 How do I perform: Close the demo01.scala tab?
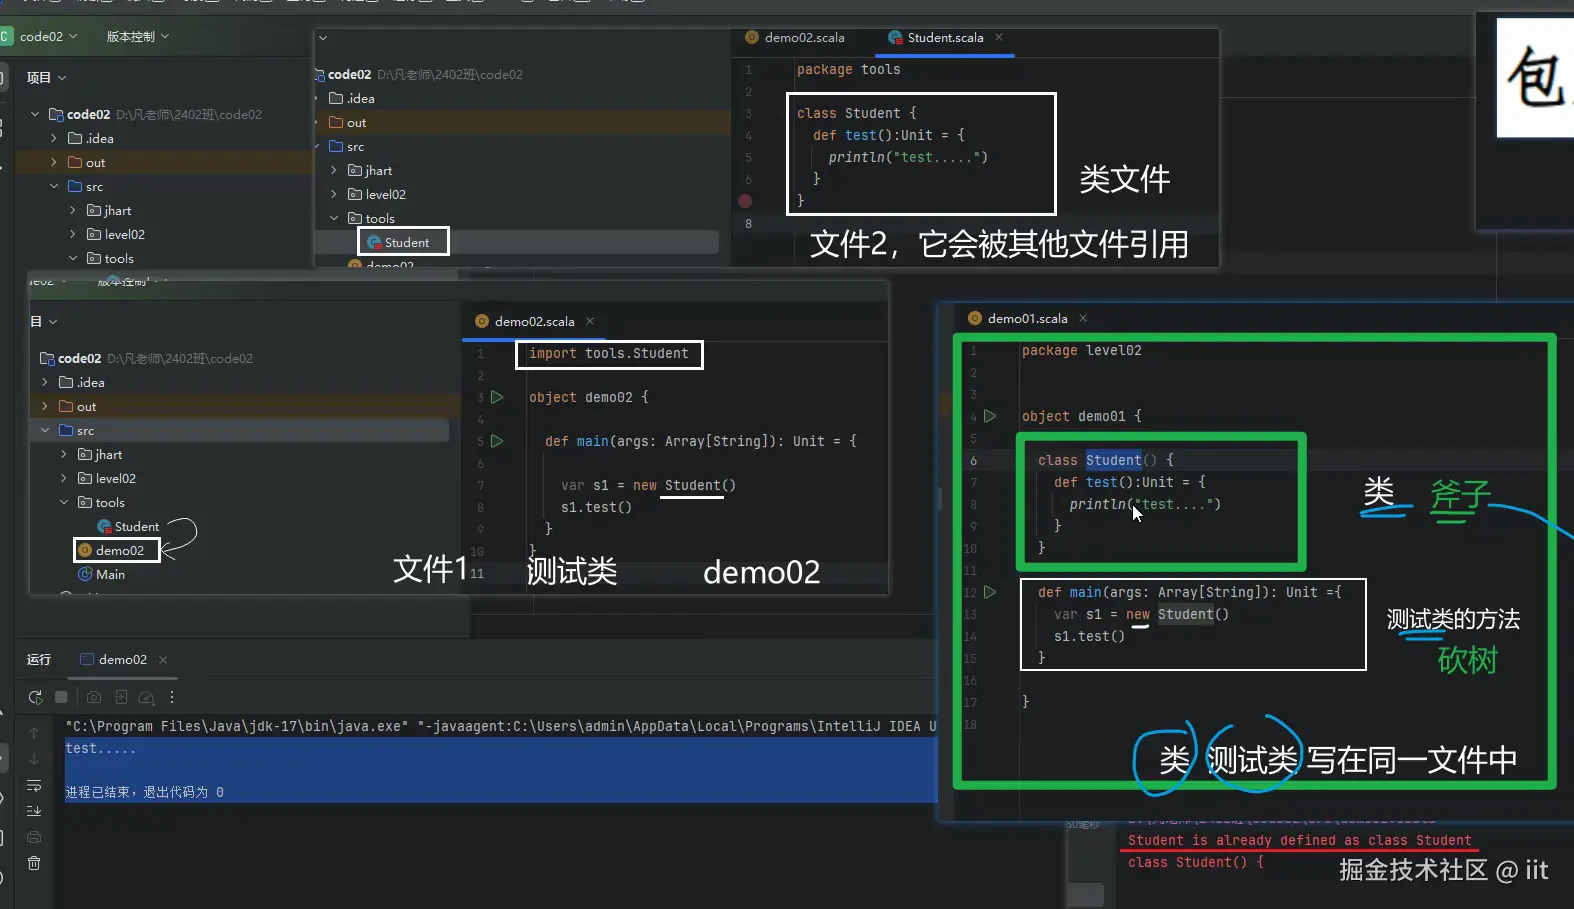point(1083,318)
